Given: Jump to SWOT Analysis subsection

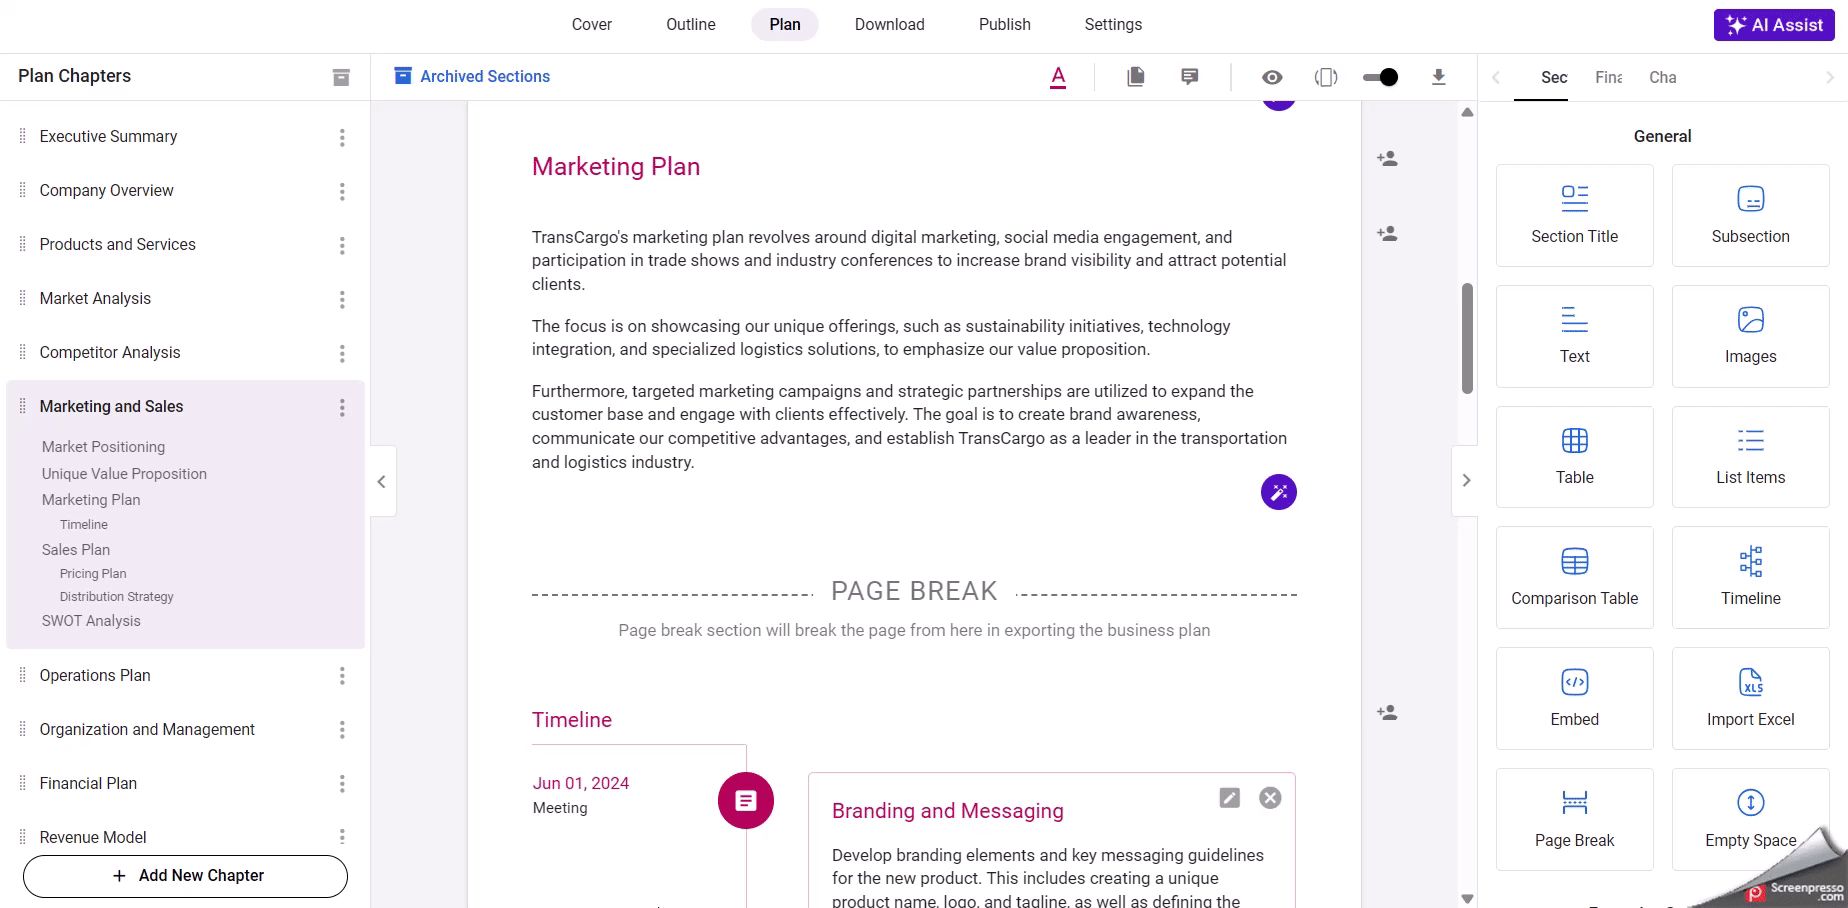Looking at the screenshot, I should pyautogui.click(x=91, y=621).
